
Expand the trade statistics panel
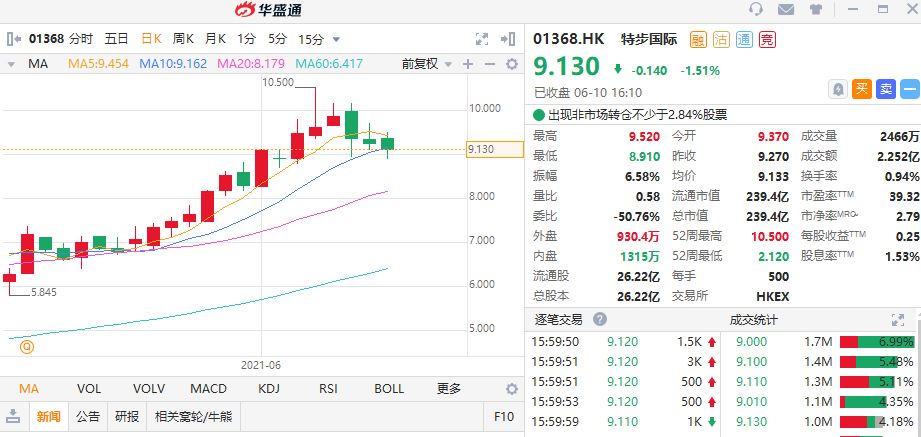tap(898, 320)
